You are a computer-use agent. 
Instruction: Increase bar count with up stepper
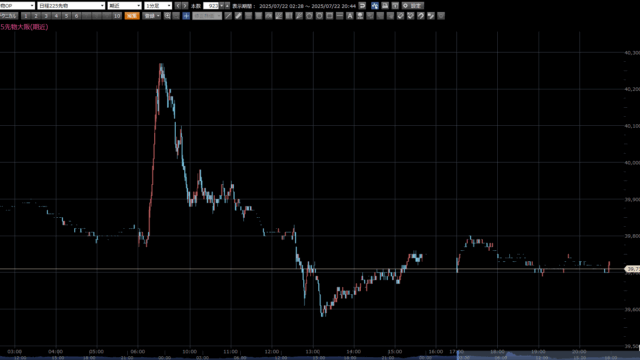coord(227,6)
